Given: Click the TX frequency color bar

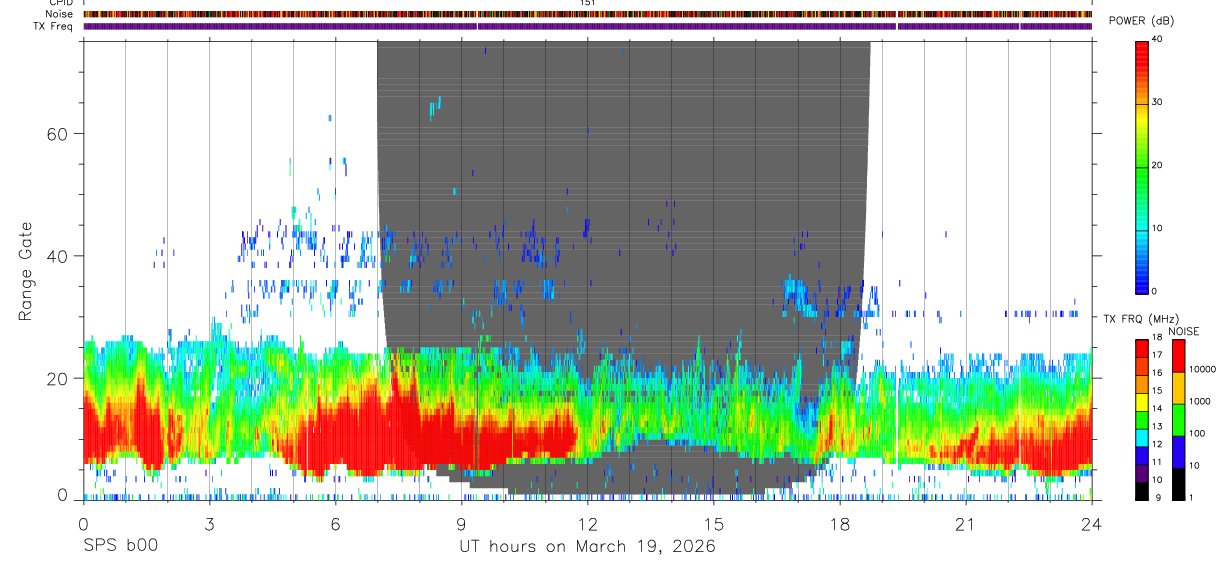Looking at the screenshot, I should point(1142,419).
